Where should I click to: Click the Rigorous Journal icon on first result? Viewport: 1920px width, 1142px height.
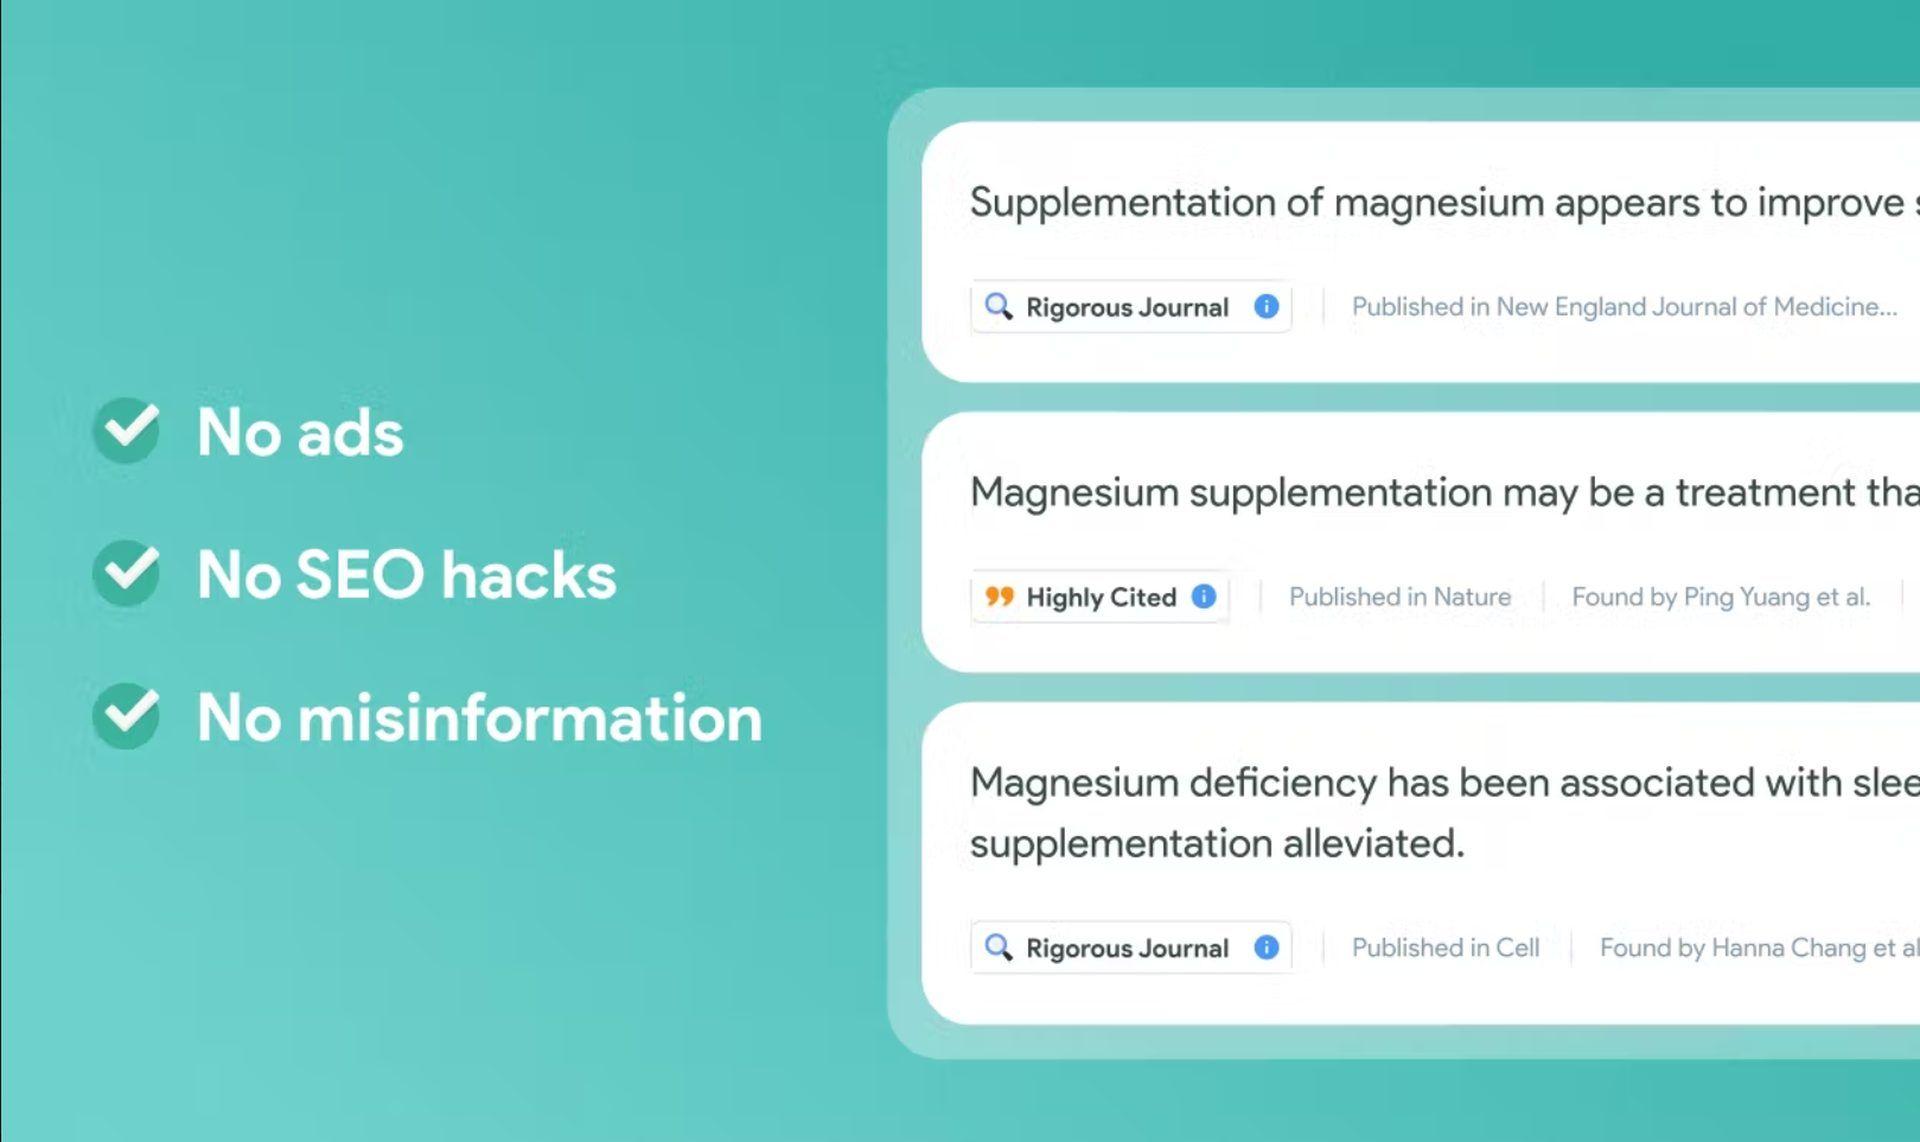coord(1000,306)
